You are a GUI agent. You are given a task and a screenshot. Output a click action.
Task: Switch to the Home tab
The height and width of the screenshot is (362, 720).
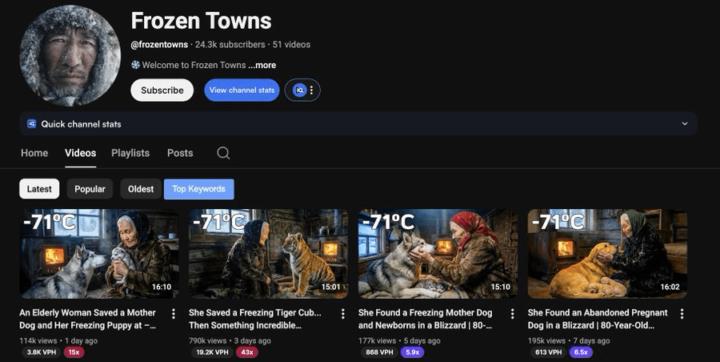(x=34, y=153)
